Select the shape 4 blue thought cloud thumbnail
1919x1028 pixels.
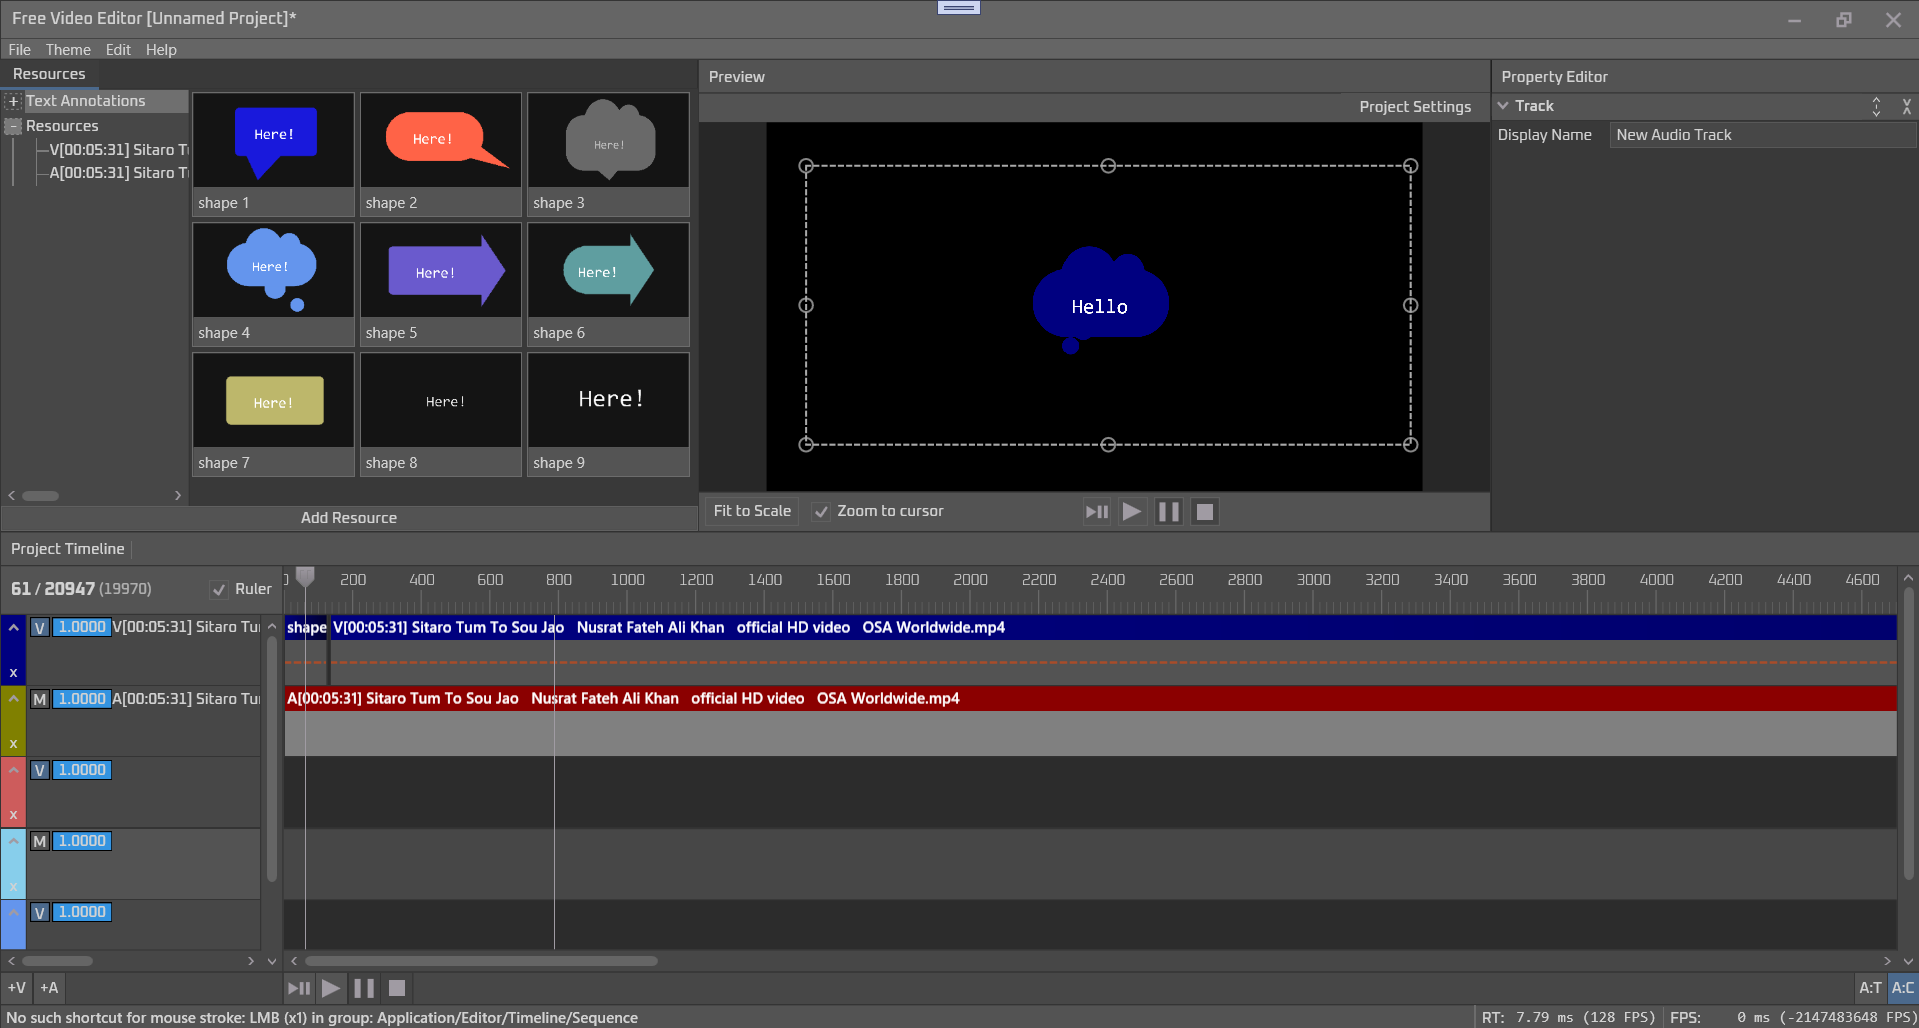tap(273, 271)
